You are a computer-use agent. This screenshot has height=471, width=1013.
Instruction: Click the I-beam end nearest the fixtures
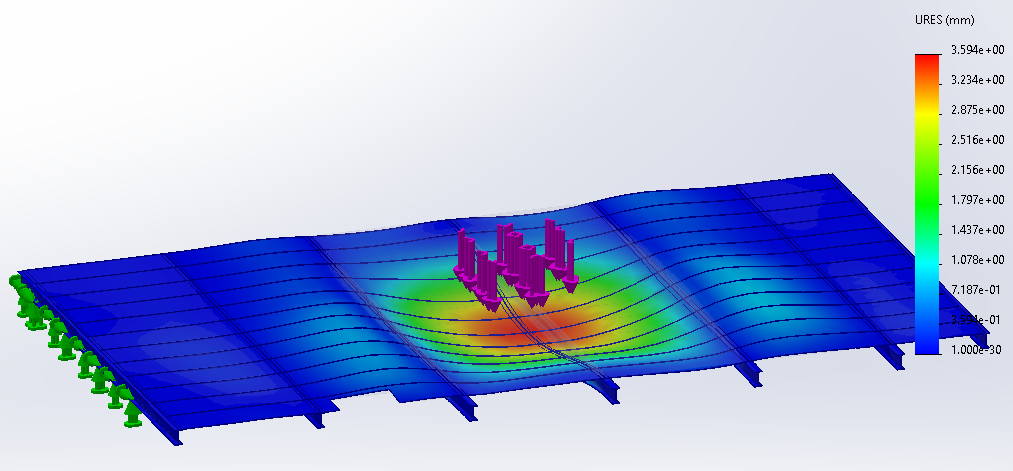(177, 436)
